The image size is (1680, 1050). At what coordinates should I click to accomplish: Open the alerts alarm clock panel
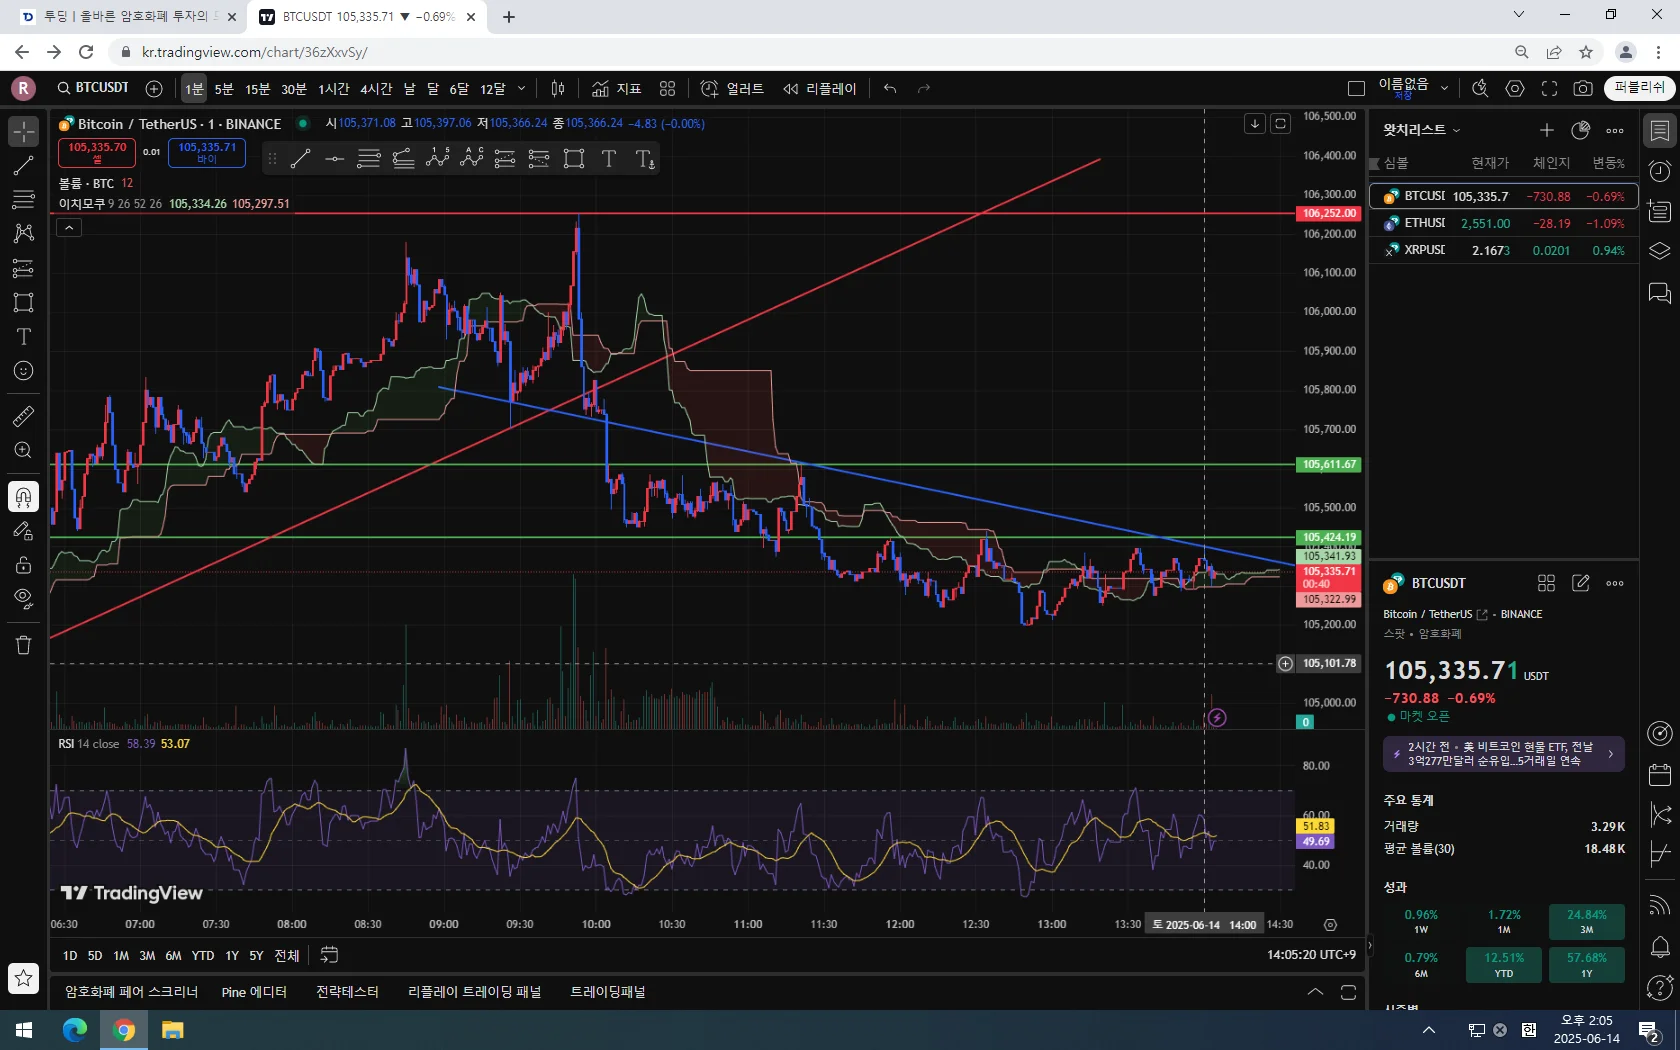coord(1660,172)
